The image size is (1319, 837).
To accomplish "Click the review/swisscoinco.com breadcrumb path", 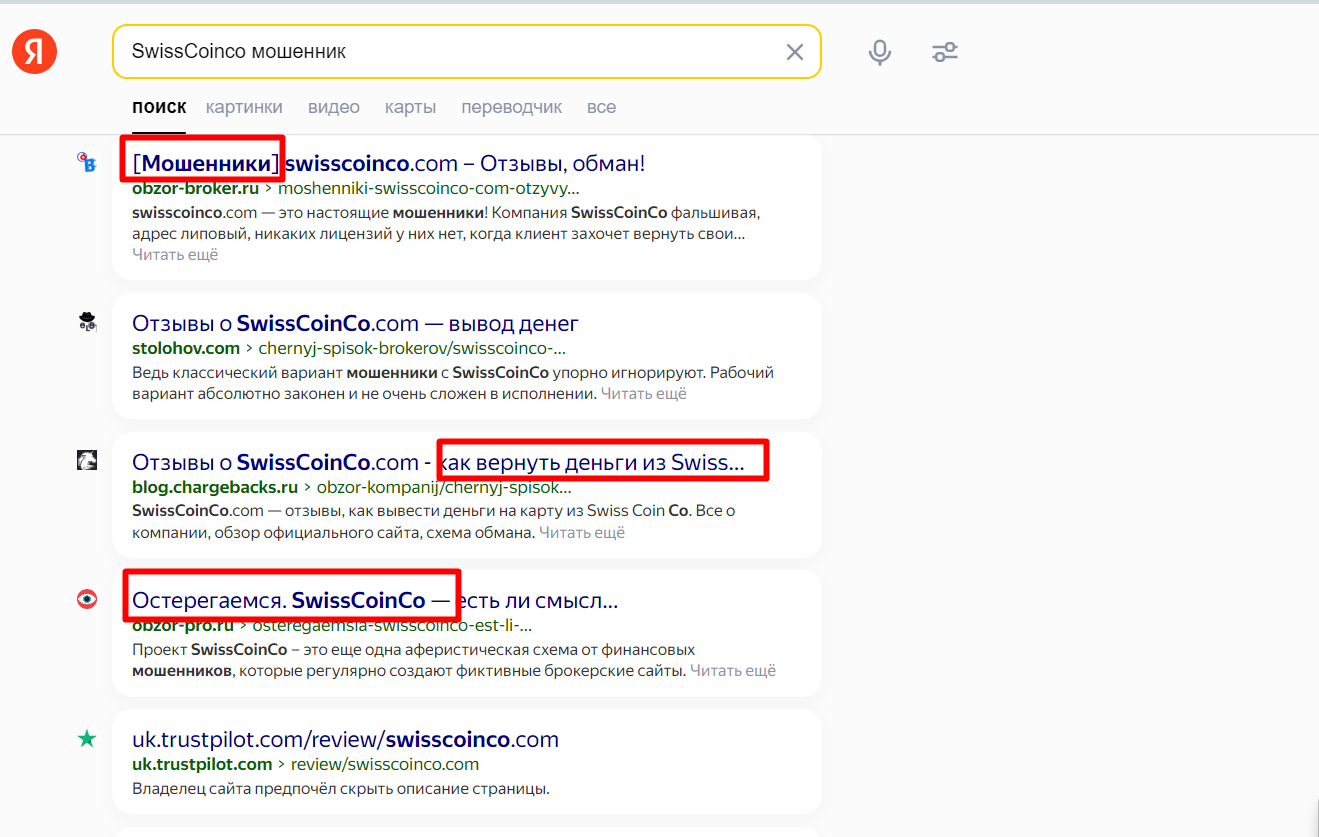I will pyautogui.click(x=385, y=764).
